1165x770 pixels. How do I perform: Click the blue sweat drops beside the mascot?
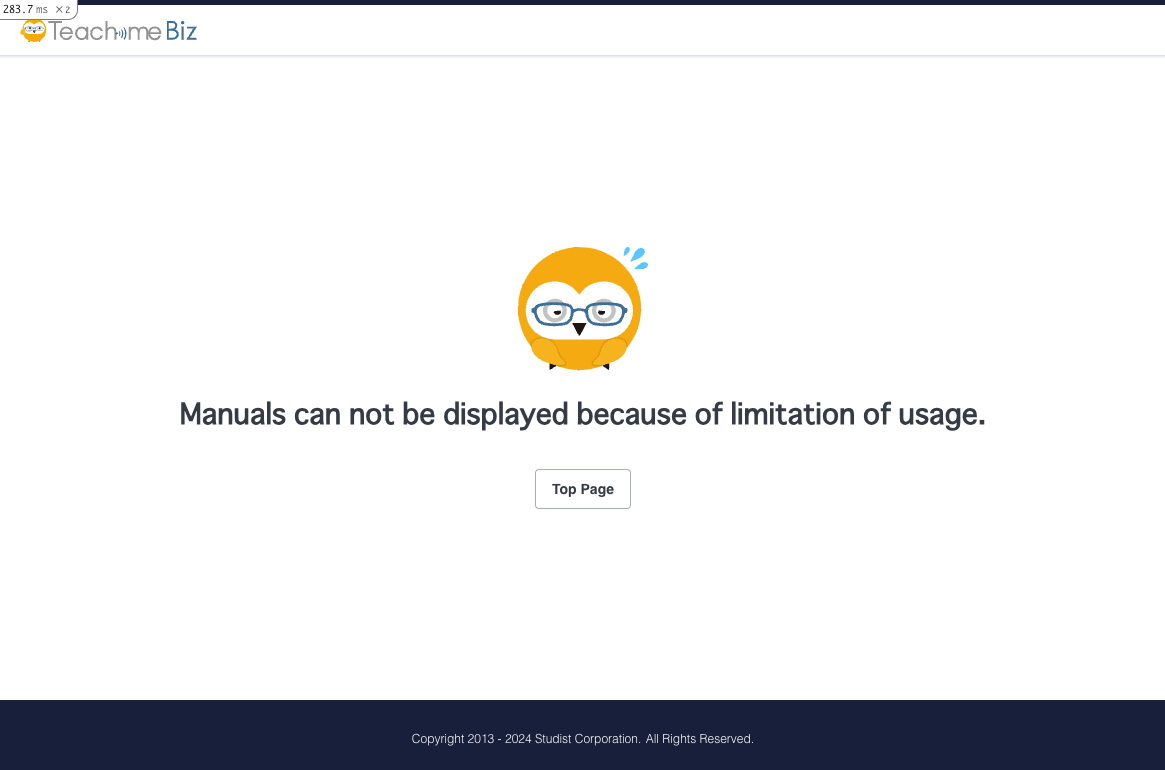(x=635, y=258)
